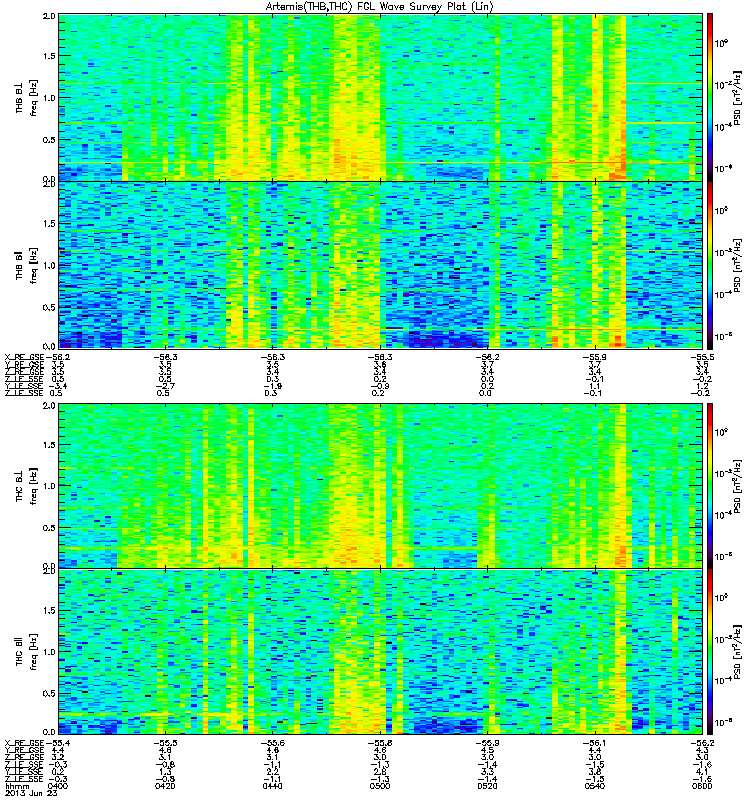Click the 4.1 value in the last THC column
The width and height of the screenshot is (750, 800).
coord(702,772)
